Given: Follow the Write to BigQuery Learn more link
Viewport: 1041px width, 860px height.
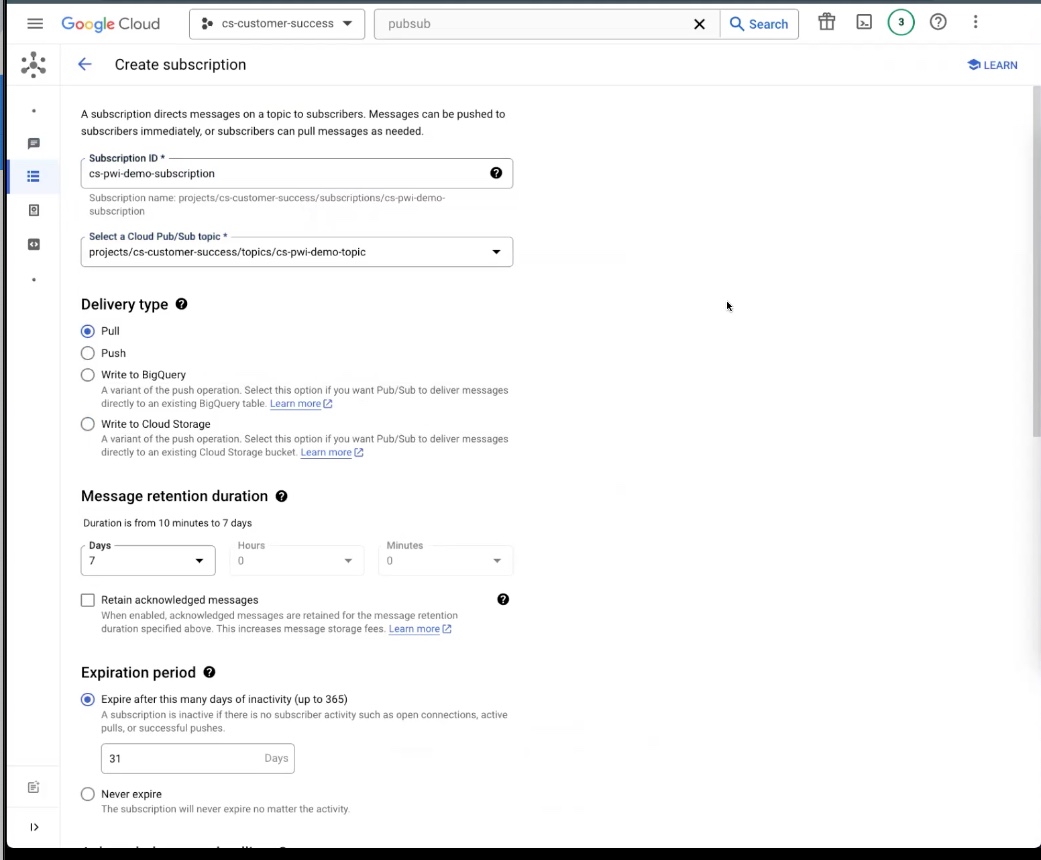Looking at the screenshot, I should (x=295, y=403).
